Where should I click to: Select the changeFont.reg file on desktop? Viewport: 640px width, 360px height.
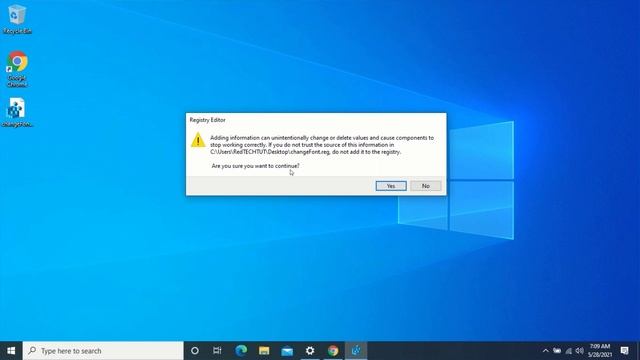(x=17, y=112)
